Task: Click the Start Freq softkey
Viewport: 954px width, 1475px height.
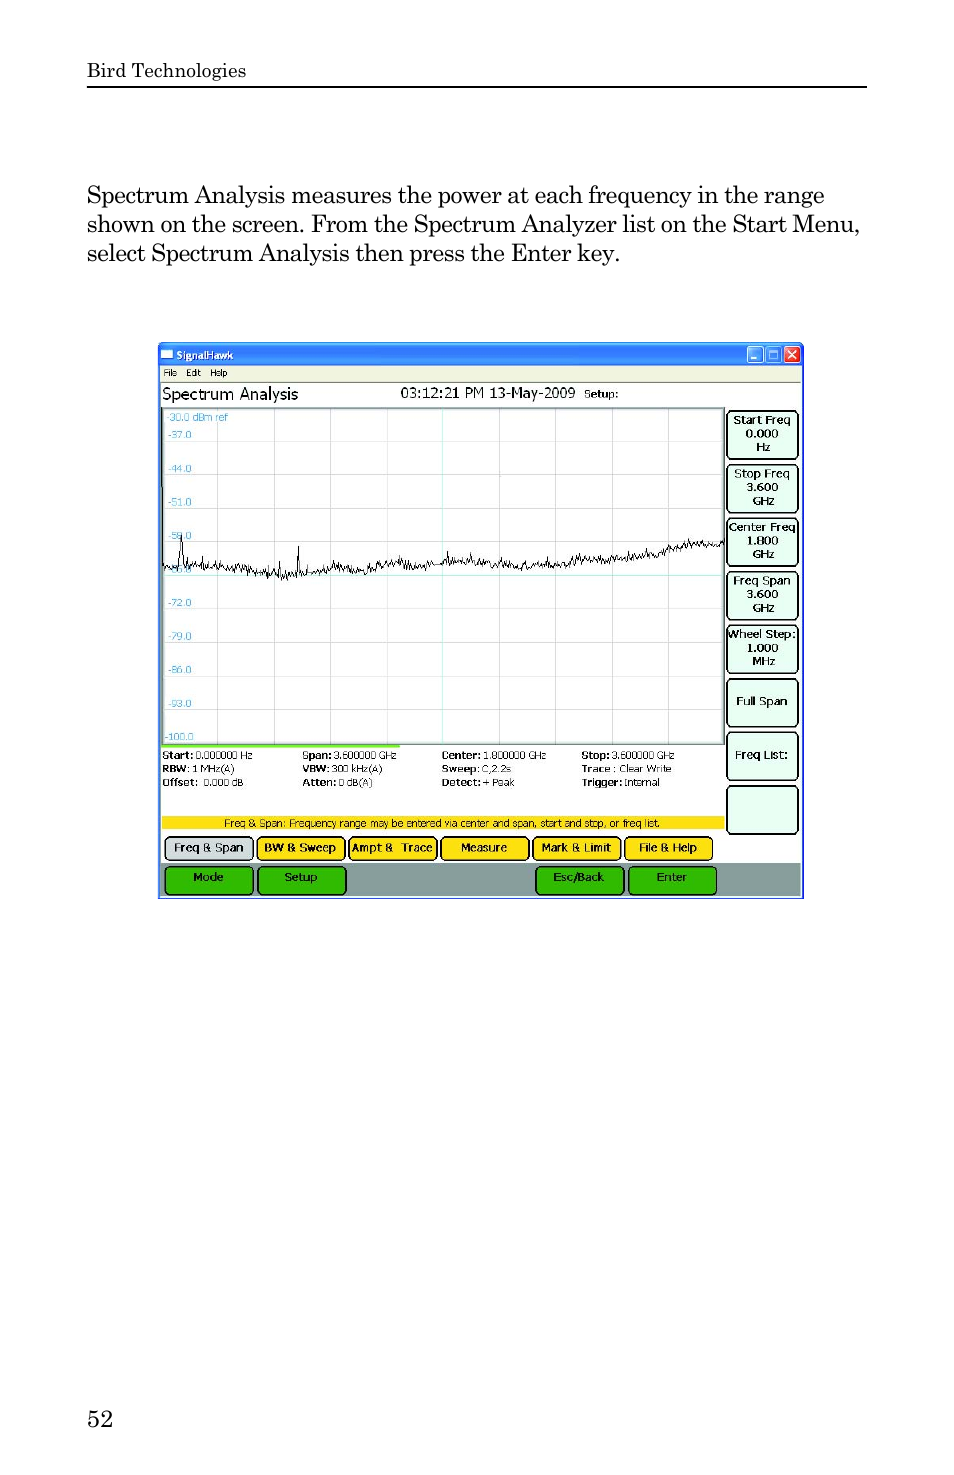Action: (762, 434)
